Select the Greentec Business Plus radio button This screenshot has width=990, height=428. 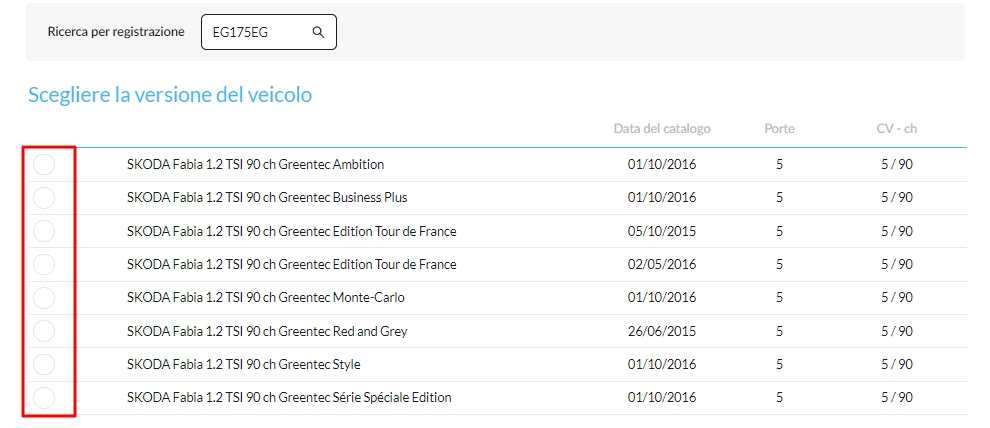coord(44,198)
